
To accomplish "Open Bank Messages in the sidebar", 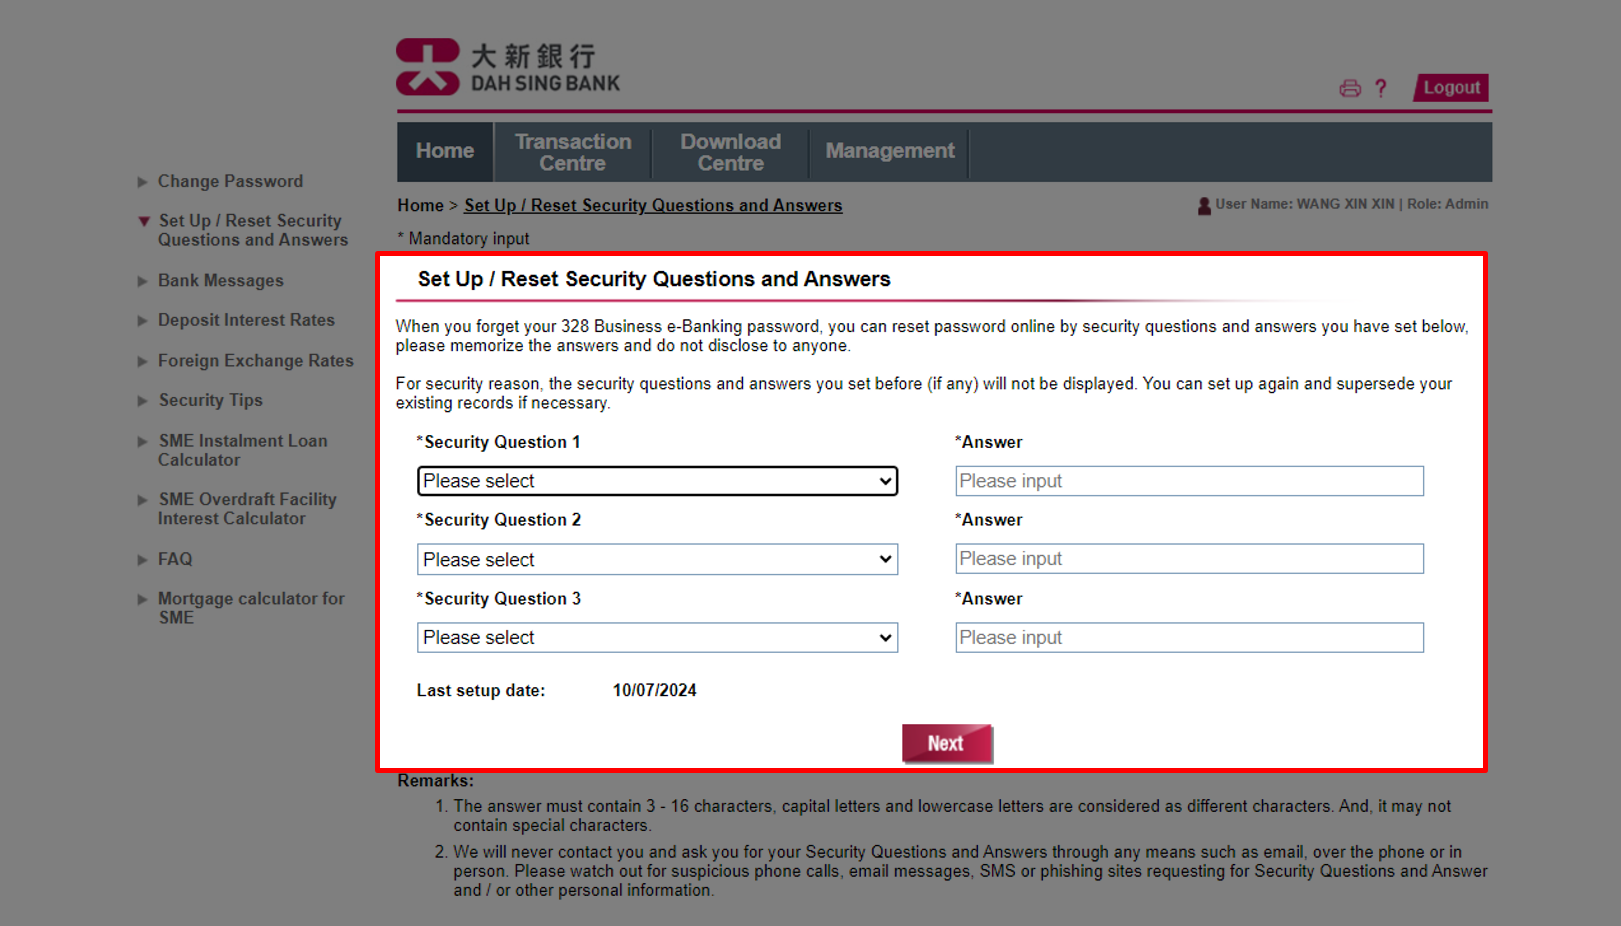I will click(221, 281).
